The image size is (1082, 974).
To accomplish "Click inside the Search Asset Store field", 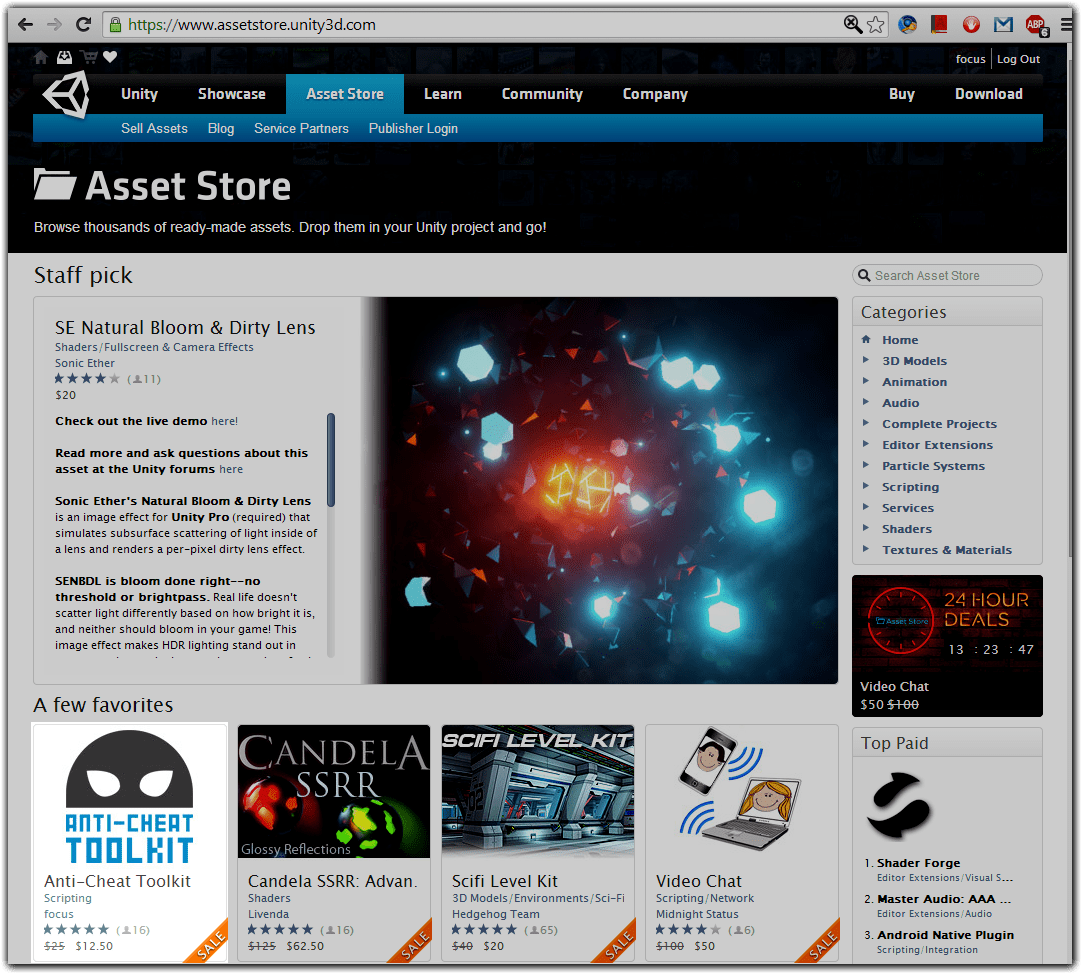I will coord(950,275).
